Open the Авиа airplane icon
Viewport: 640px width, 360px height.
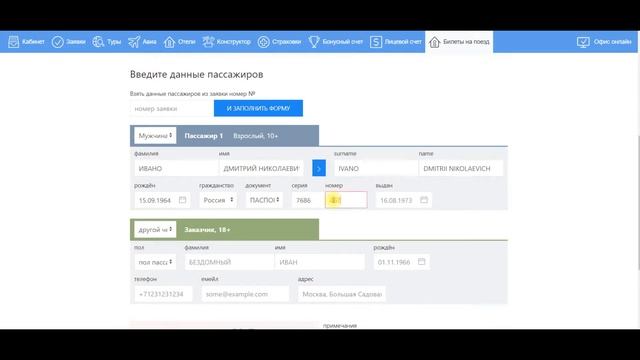click(134, 42)
